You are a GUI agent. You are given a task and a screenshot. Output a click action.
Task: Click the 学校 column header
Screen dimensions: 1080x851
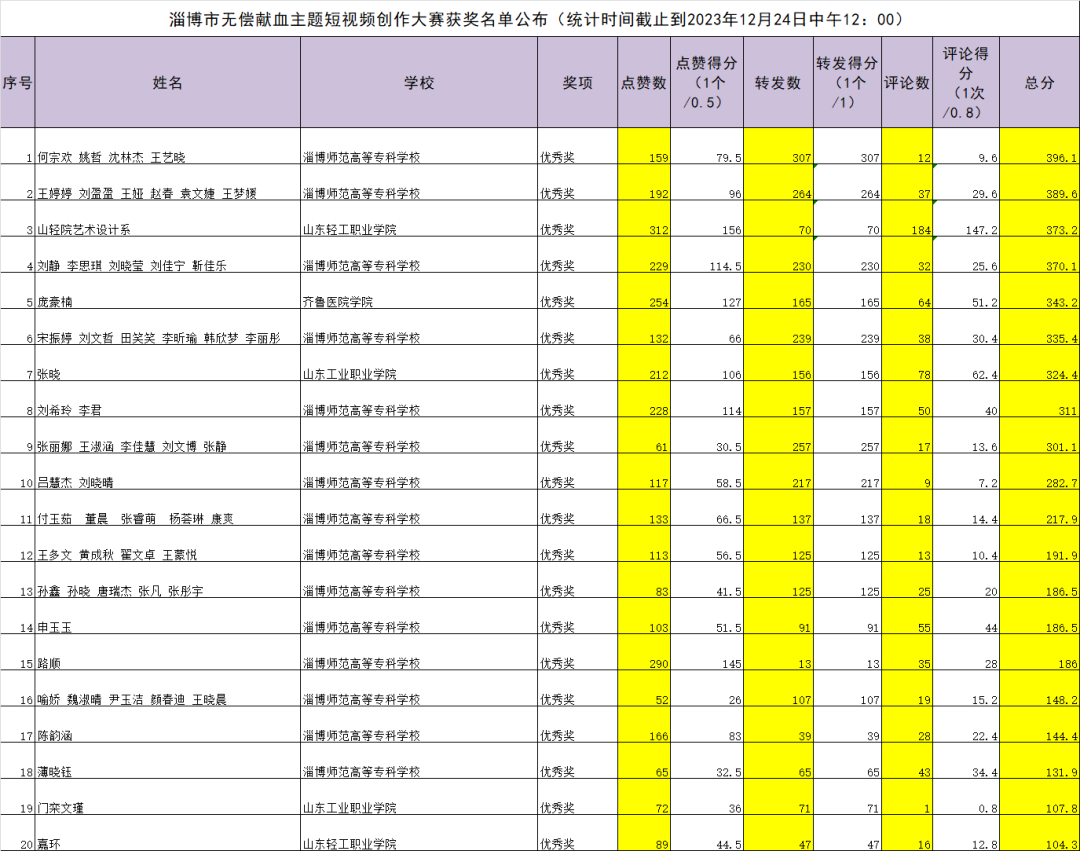(x=419, y=83)
